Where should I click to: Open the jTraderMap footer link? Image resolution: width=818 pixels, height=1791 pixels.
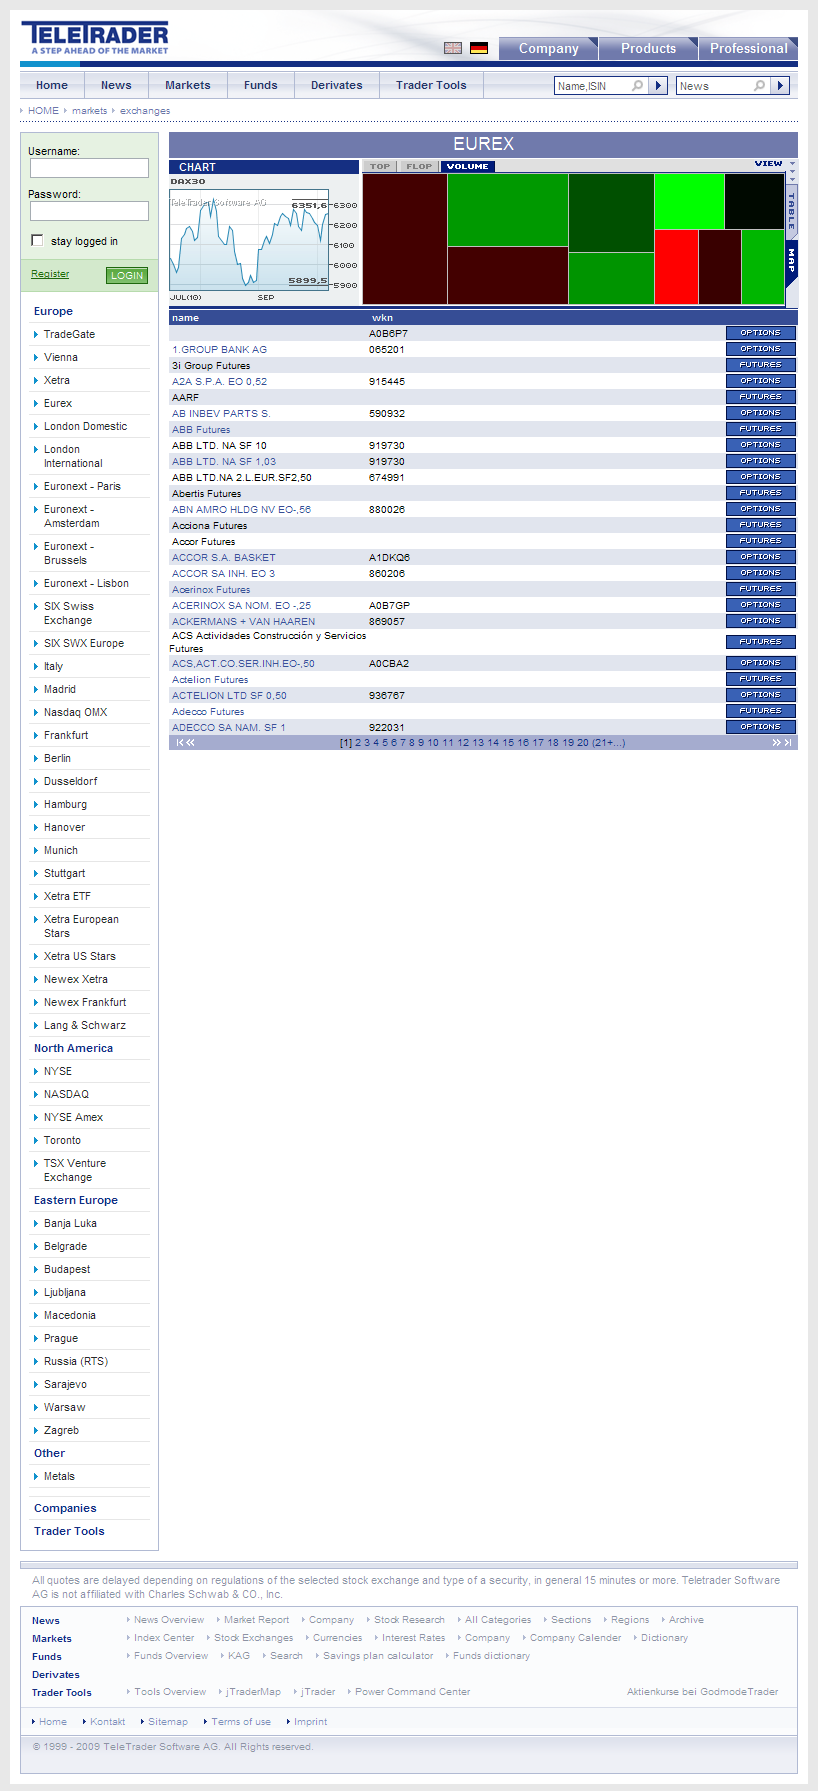(253, 1692)
